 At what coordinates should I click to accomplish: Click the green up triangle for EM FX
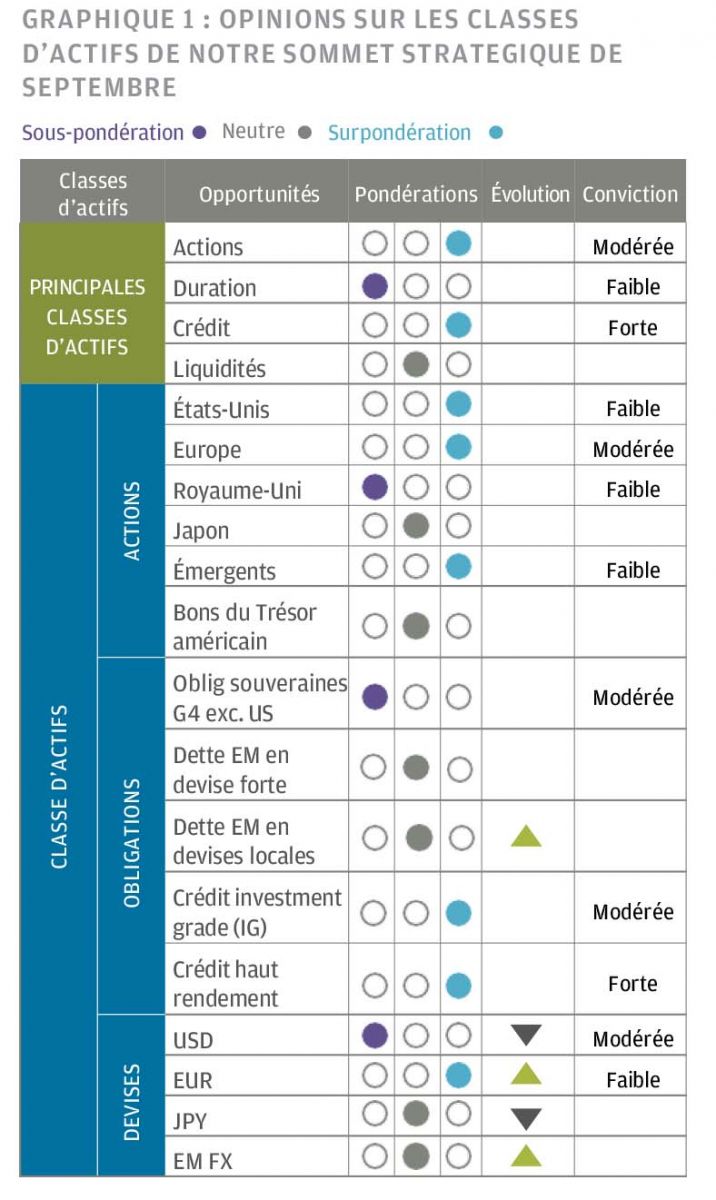(526, 1157)
